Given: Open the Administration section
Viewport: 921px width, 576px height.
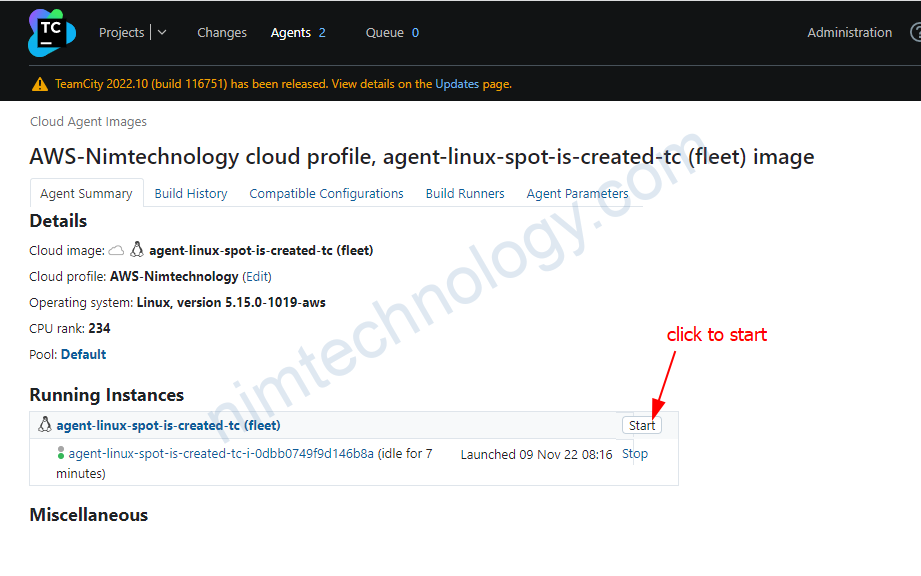Looking at the screenshot, I should (x=849, y=32).
